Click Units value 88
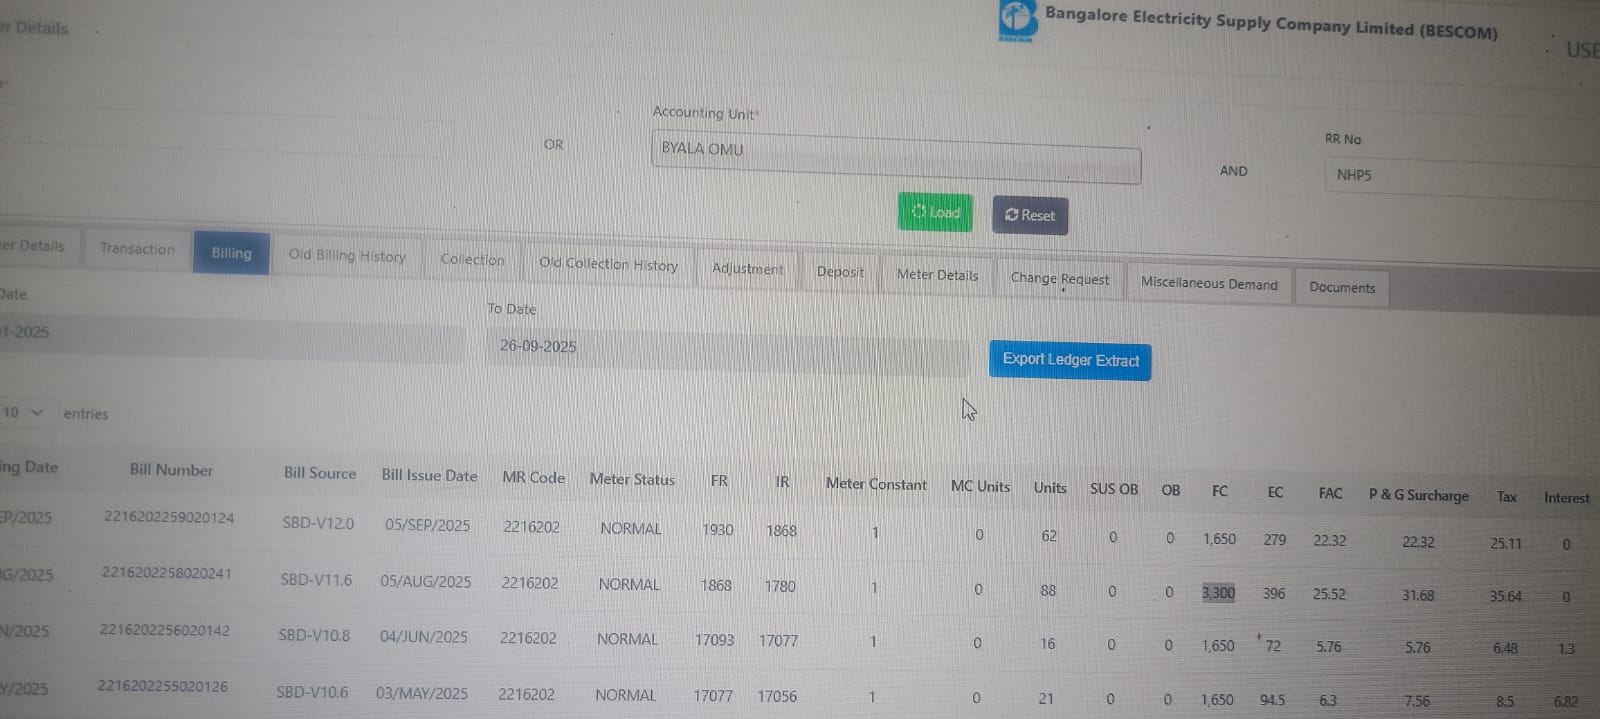Viewport: 1600px width, 719px height. (x=1047, y=590)
